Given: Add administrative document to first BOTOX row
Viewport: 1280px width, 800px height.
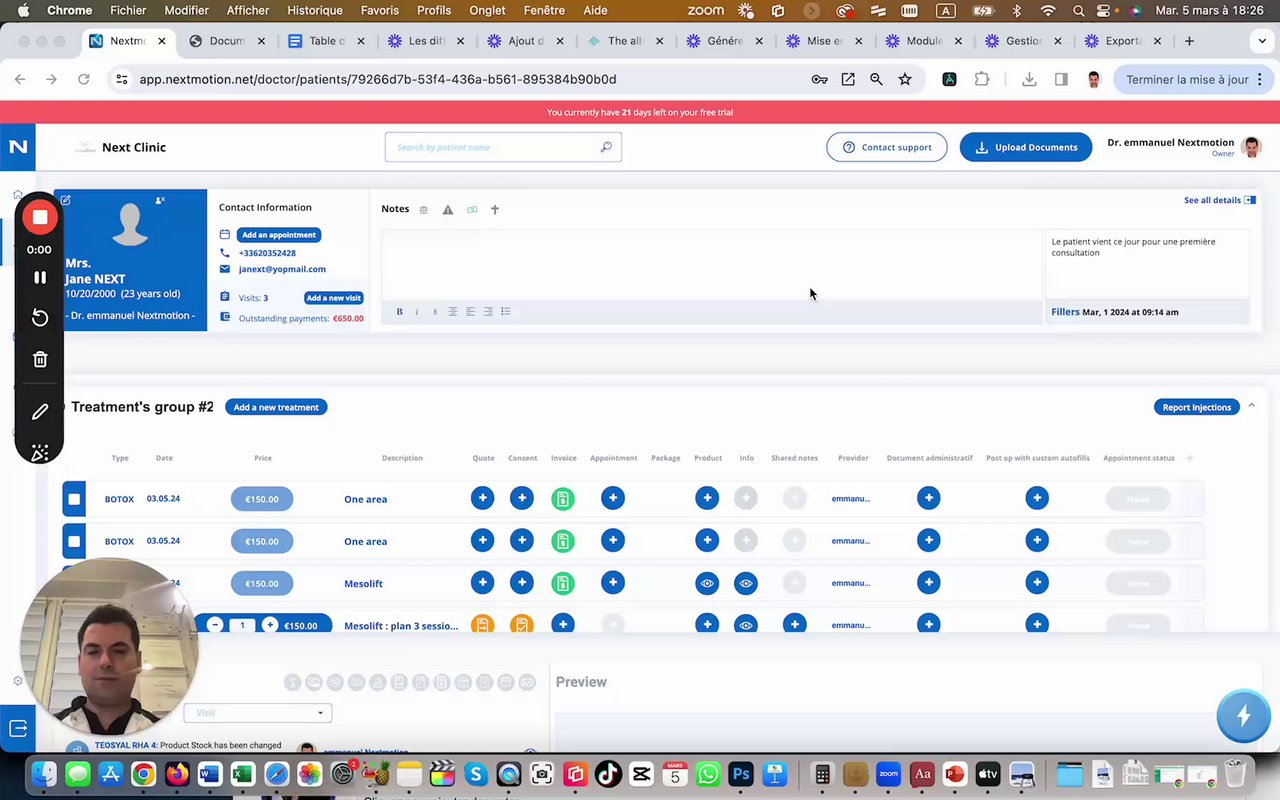Looking at the screenshot, I should point(929,498).
